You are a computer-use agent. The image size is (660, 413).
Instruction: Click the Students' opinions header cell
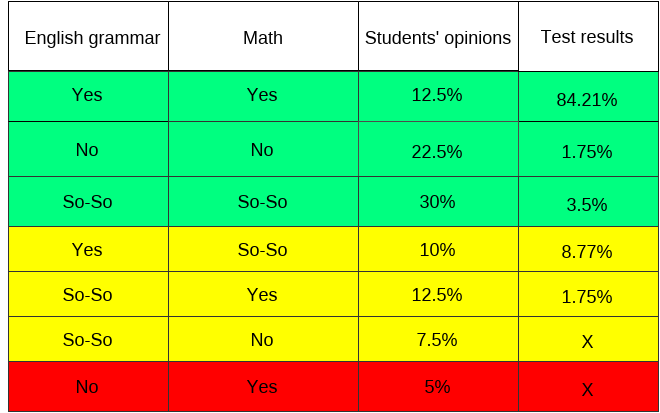click(x=437, y=38)
